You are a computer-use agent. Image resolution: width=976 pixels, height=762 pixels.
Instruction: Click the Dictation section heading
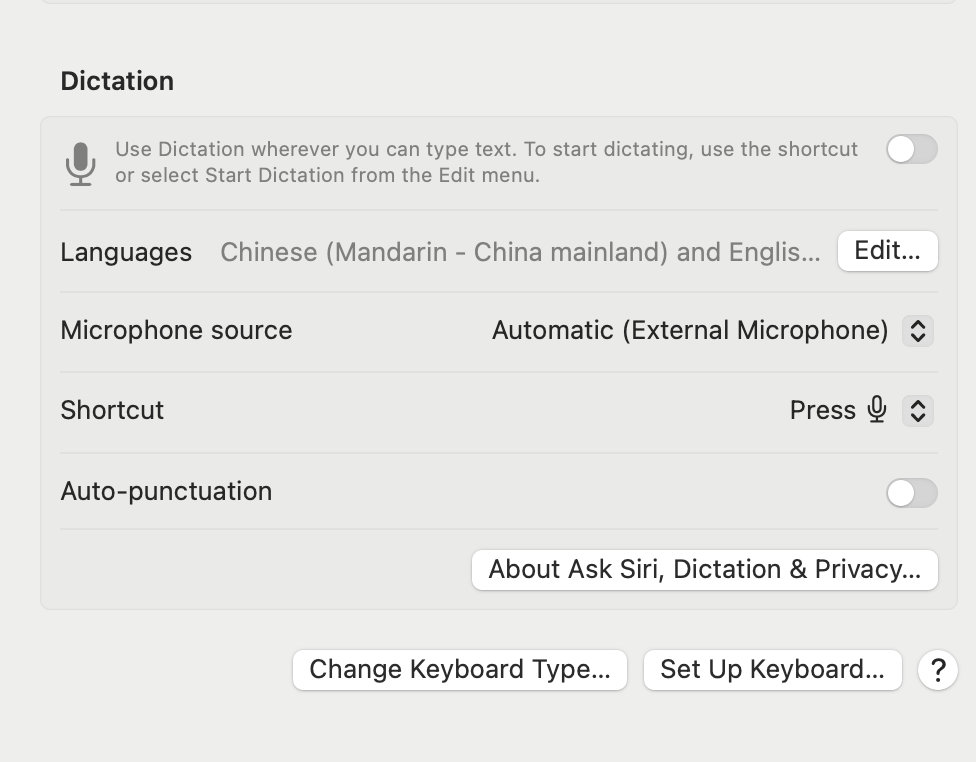(x=117, y=81)
